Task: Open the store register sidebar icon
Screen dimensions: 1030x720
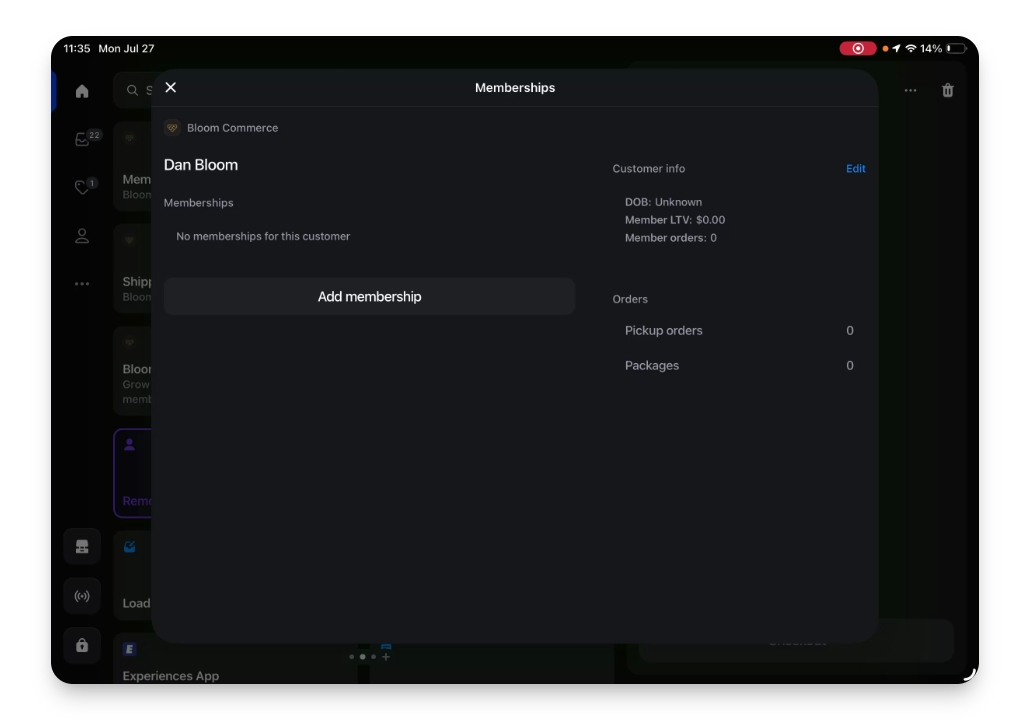Action: click(82, 547)
